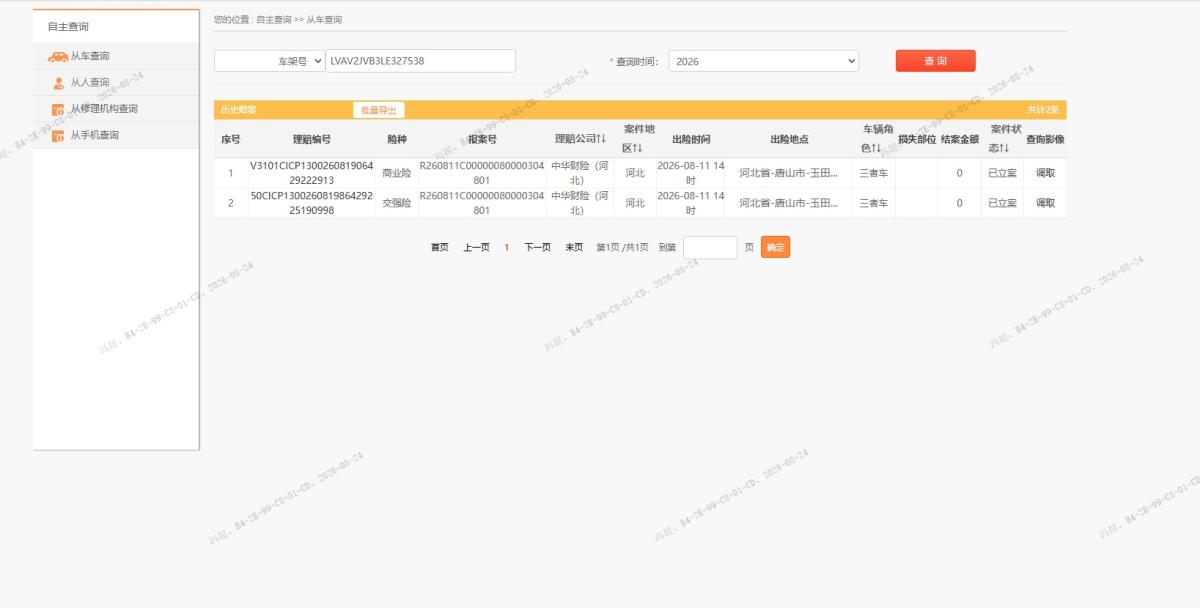
Task: Go to 首页 first page
Action: 440,247
